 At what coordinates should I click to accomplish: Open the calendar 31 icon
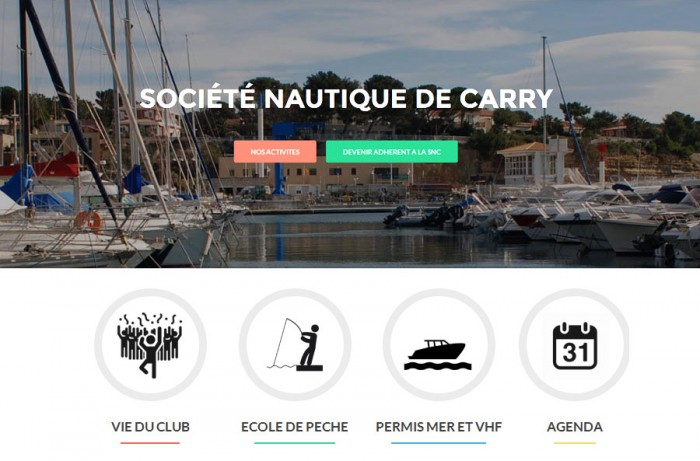[x=575, y=345]
